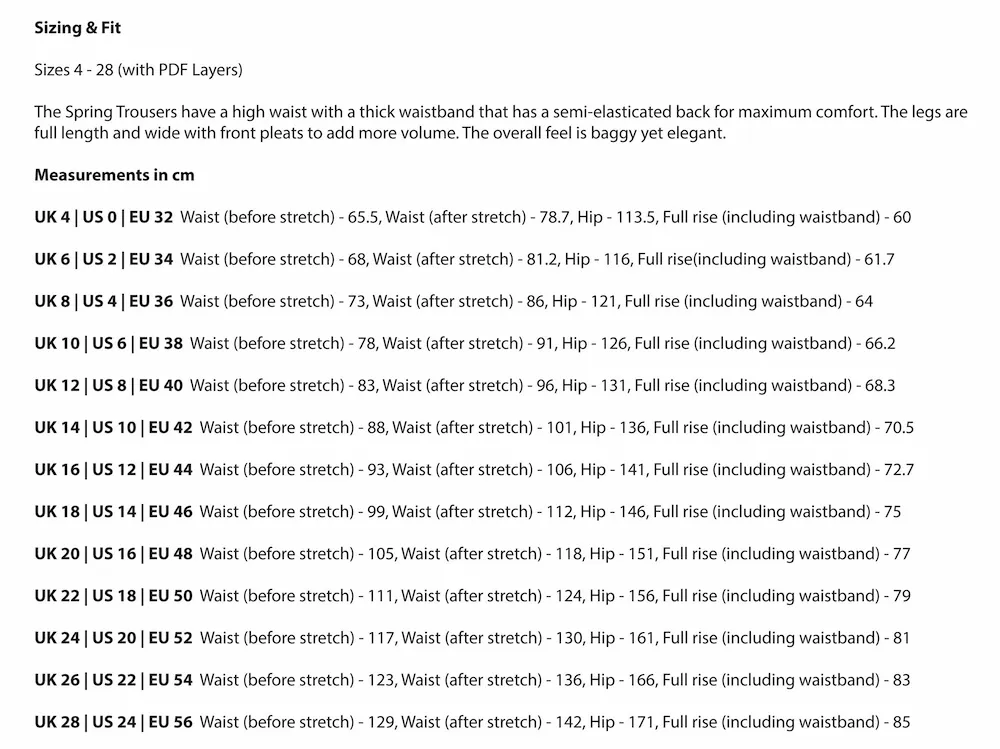Select the UK 18 | US 14 | EU 46 label

(113, 511)
